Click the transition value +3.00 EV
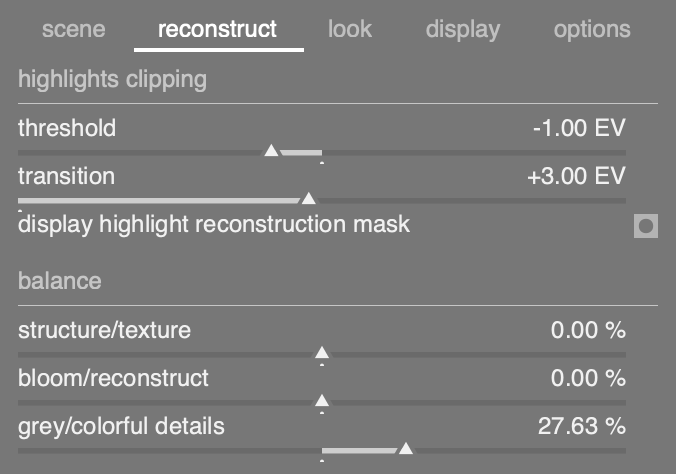The width and height of the screenshot is (676, 474). coord(576,176)
